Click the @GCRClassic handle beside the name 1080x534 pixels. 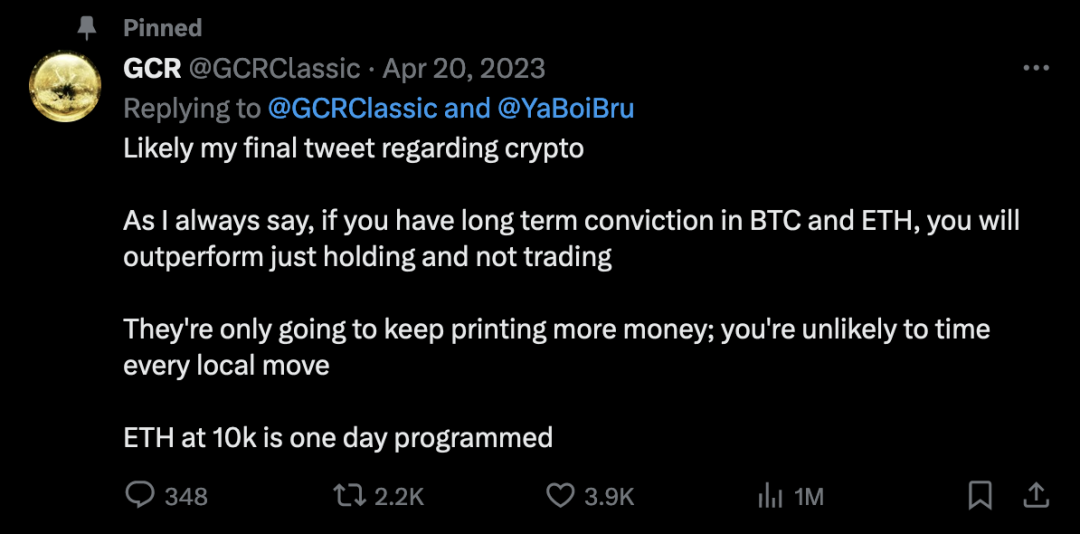[276, 68]
